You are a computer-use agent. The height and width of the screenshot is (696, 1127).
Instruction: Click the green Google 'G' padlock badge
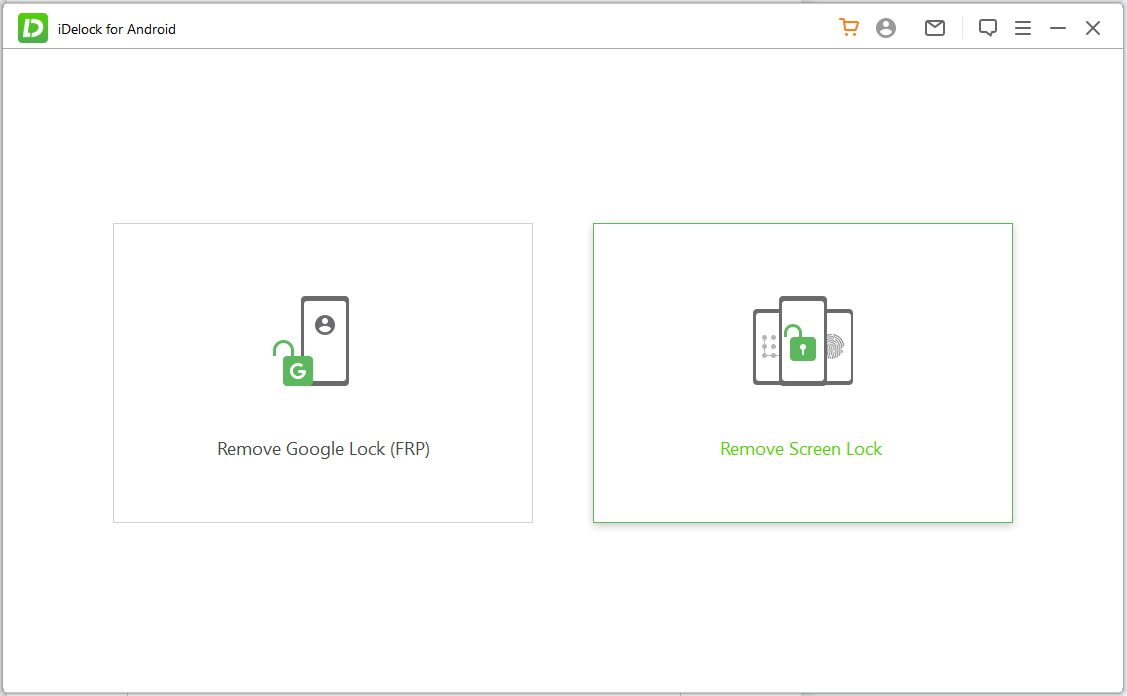tap(297, 371)
